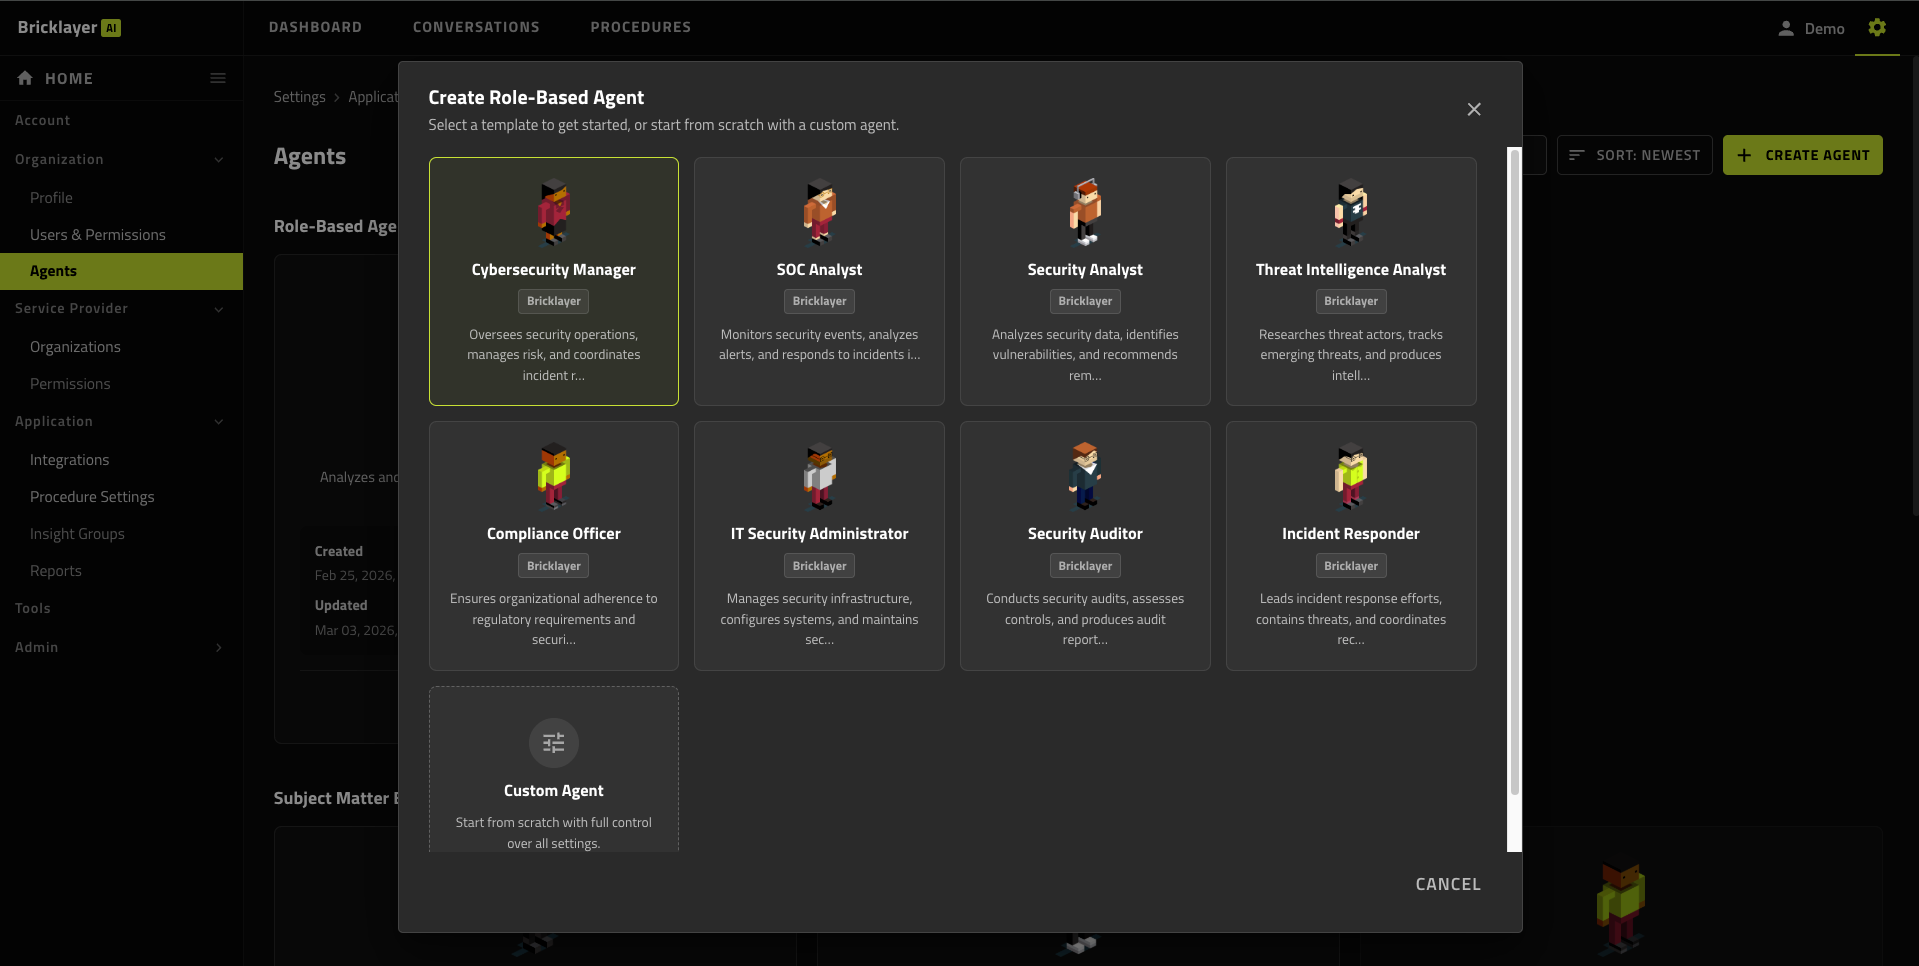Image resolution: width=1919 pixels, height=966 pixels.
Task: Open the Dashboard tab
Action: (315, 27)
